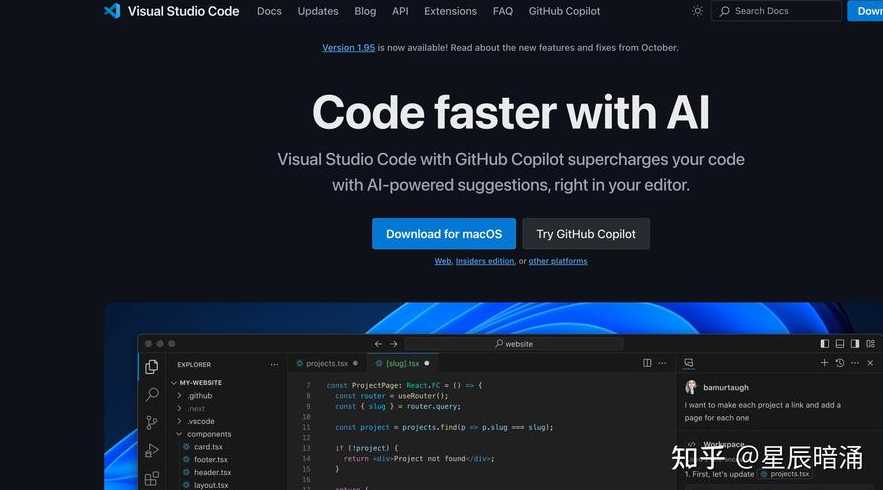Open the Insiders edition link
The width and height of the screenshot is (883, 490).
485,261
